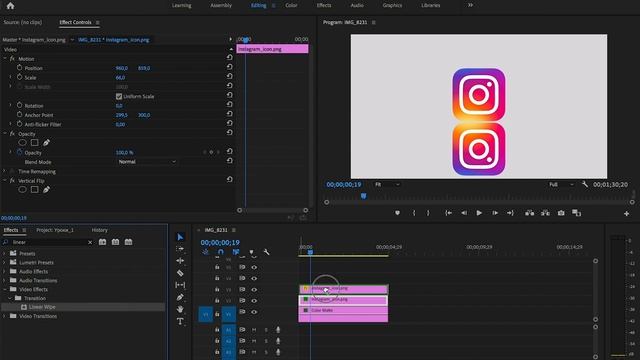Go to the Home screen icon
The width and height of the screenshot is (640, 360).
(10, 6)
